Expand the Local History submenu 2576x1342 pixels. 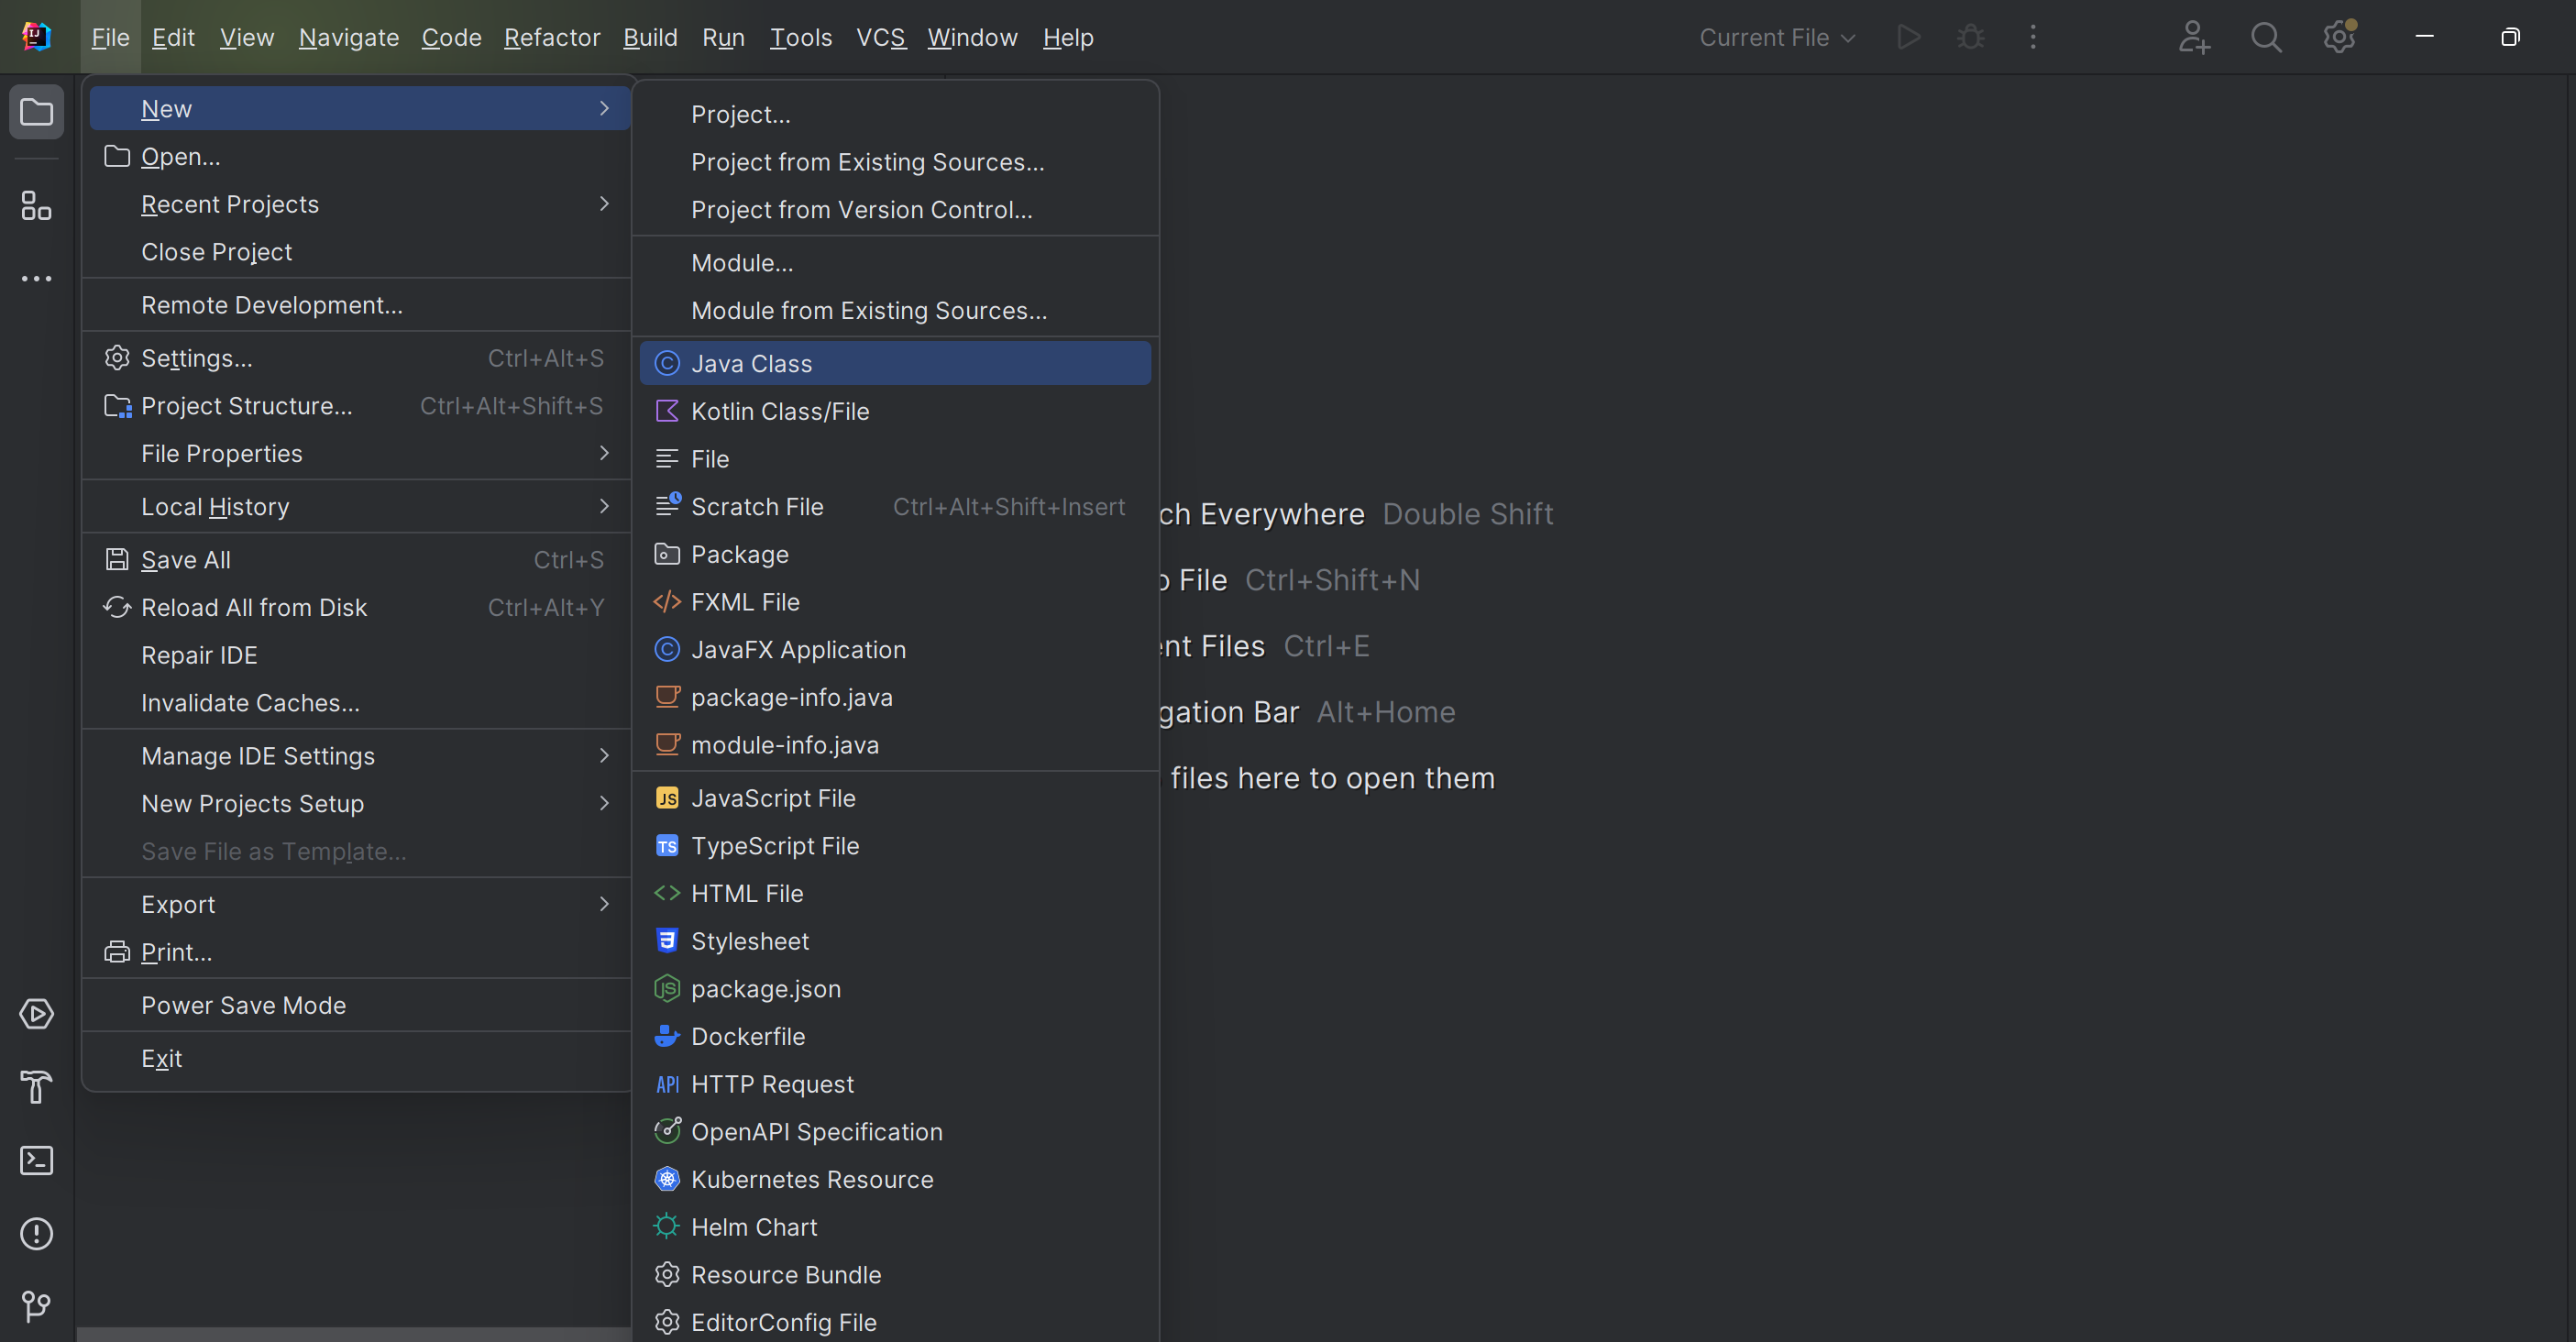pyautogui.click(x=360, y=507)
